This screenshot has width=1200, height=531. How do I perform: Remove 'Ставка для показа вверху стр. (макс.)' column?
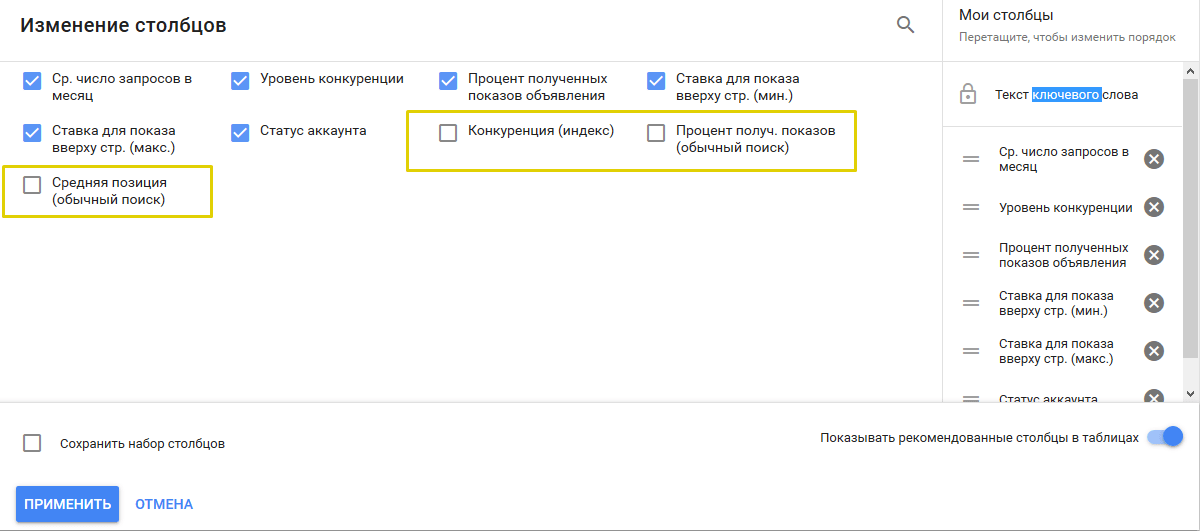coord(1154,351)
